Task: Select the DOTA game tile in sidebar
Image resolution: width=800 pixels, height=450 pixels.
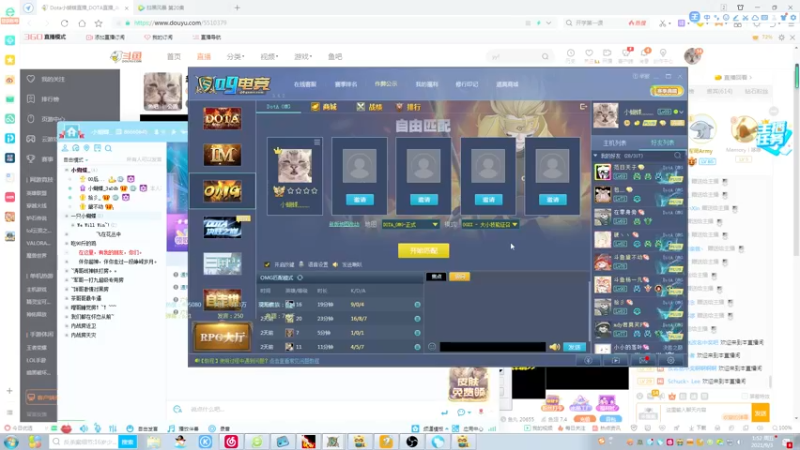Action: (222, 118)
